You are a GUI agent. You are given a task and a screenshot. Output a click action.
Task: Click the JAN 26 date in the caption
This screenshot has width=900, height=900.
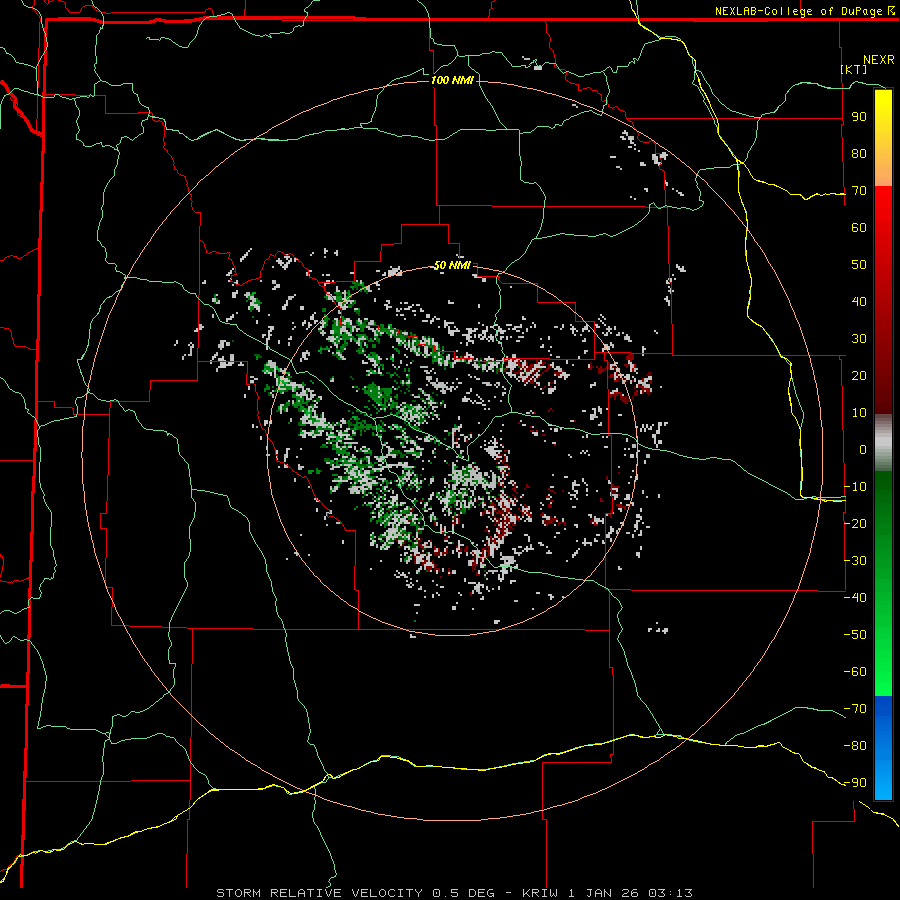[612, 893]
